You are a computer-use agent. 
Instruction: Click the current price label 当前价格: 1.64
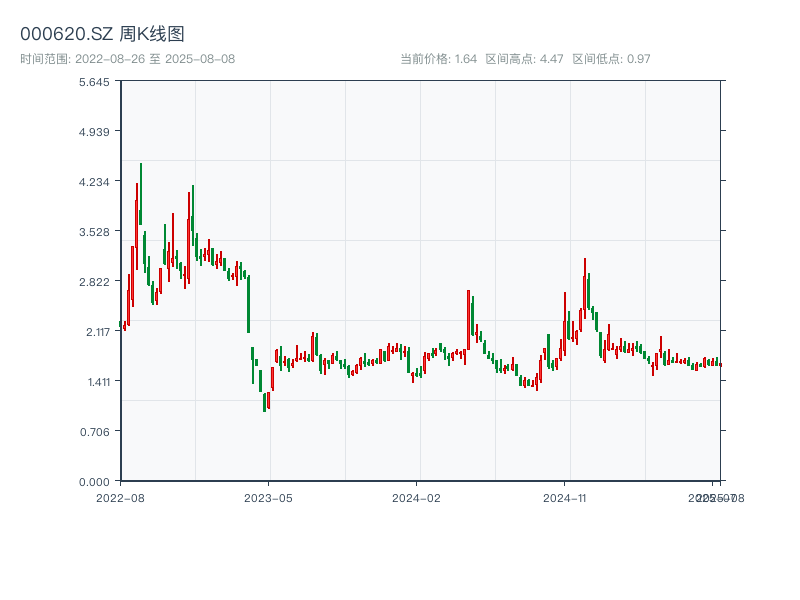[438, 59]
